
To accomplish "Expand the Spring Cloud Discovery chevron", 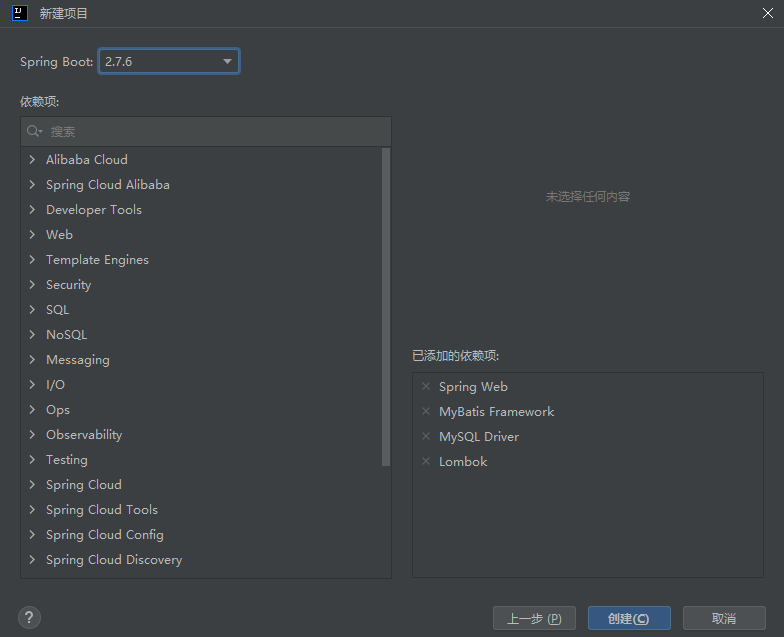I will click(32, 560).
